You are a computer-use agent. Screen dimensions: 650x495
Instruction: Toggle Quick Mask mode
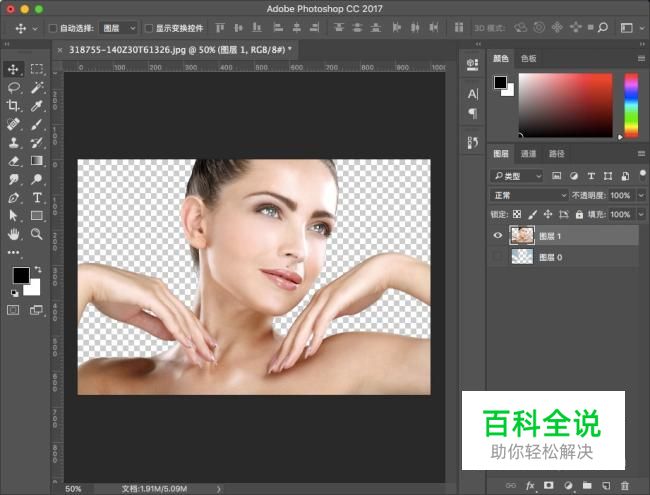click(x=13, y=310)
